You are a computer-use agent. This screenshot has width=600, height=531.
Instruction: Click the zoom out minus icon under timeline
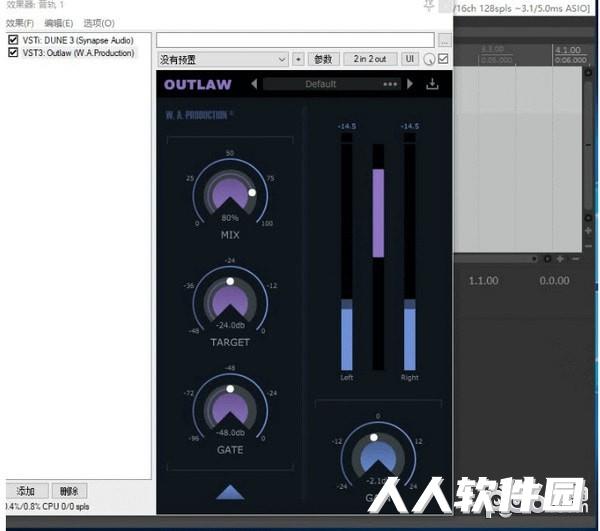coord(575,259)
